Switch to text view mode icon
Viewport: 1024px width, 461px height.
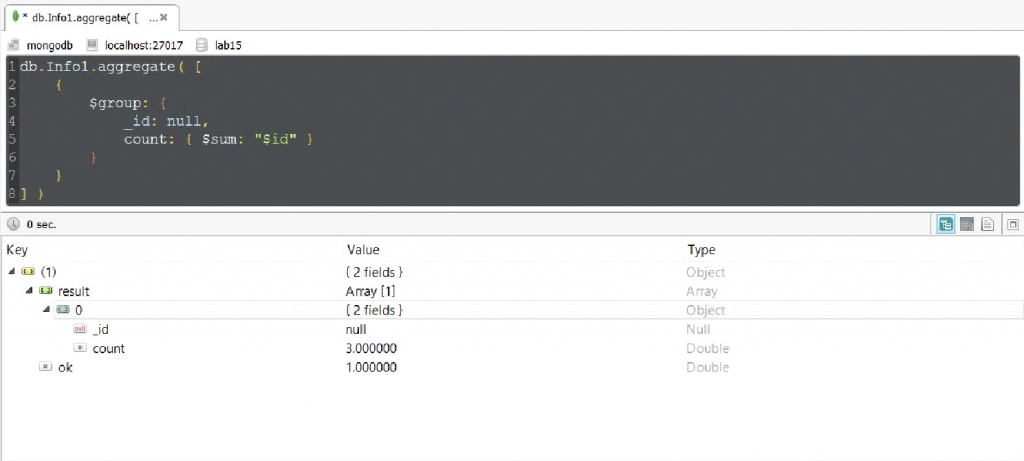987,225
